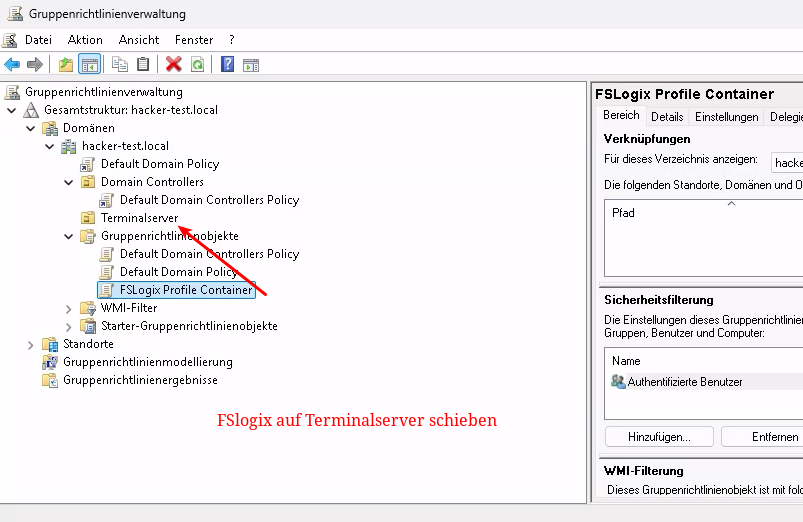Click the green Refresh toolbar icon
Viewport: 803px width, 522px height.
(197, 65)
